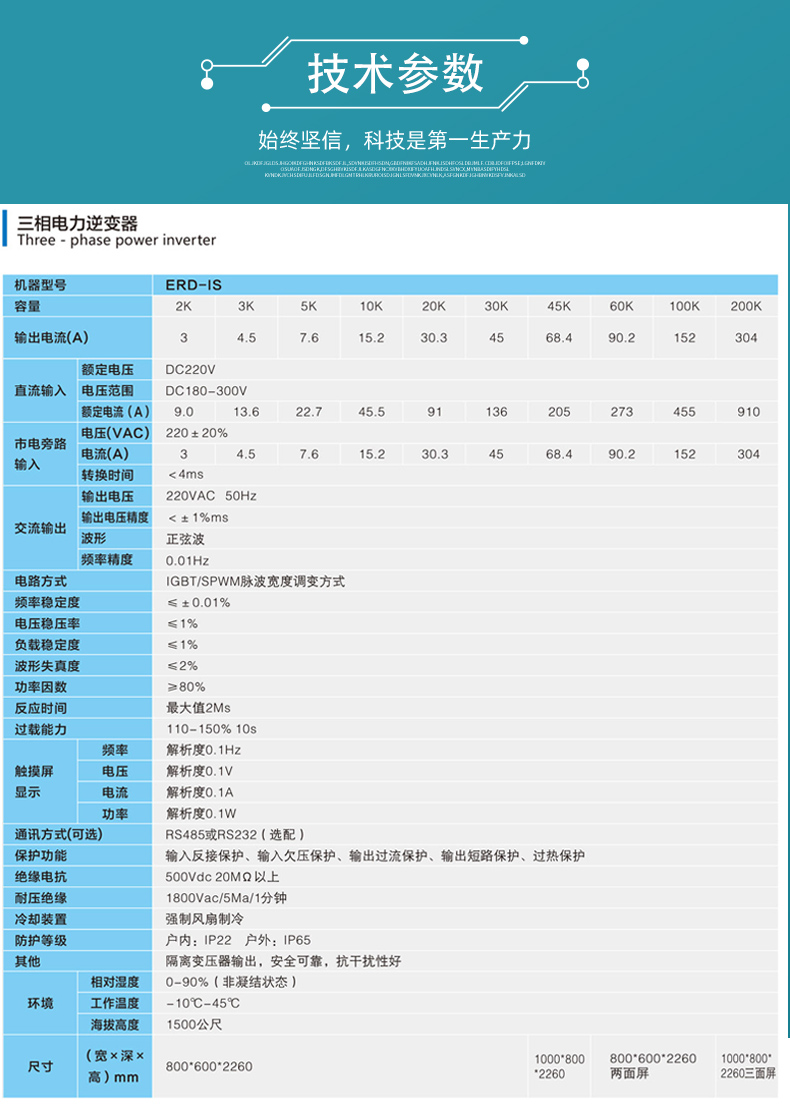
Task: Click the 市电旁路输入 group label
Action: point(40,454)
